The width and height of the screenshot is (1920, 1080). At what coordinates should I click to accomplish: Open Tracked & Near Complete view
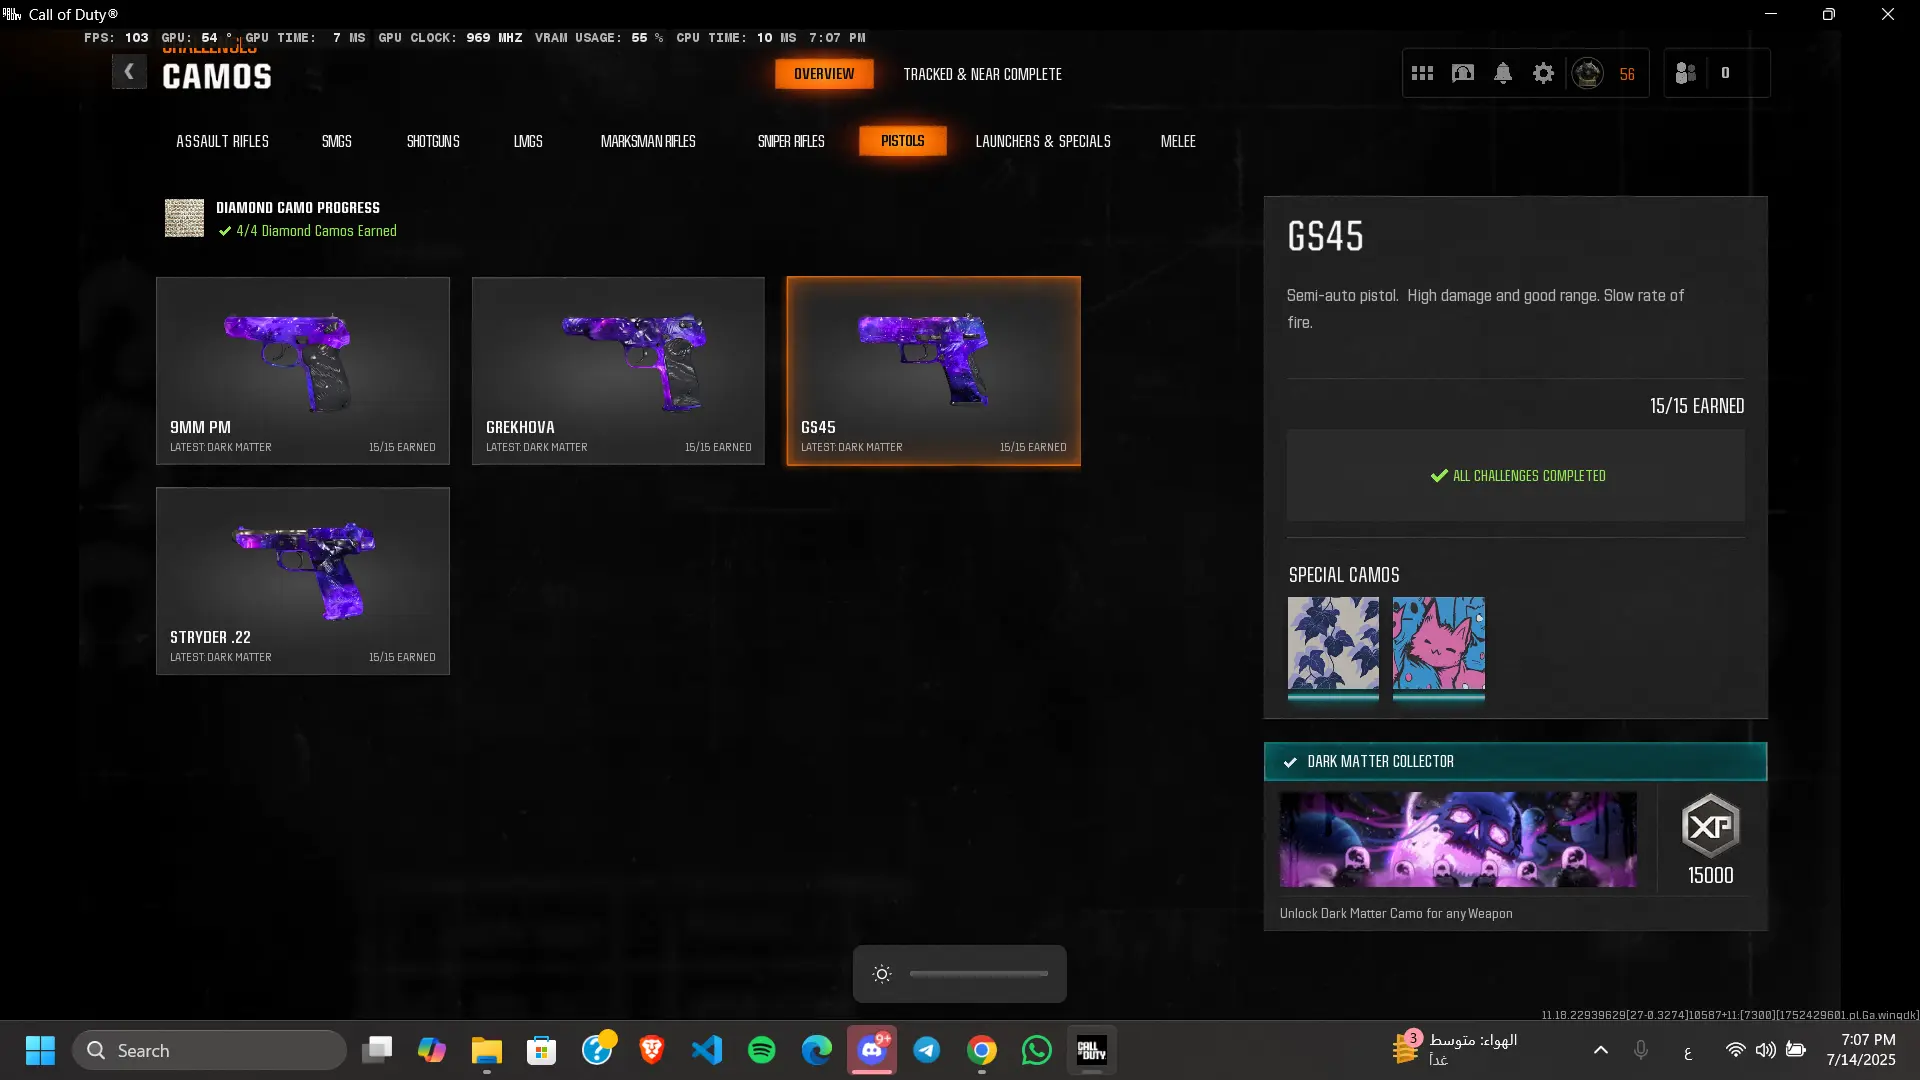[x=982, y=74]
